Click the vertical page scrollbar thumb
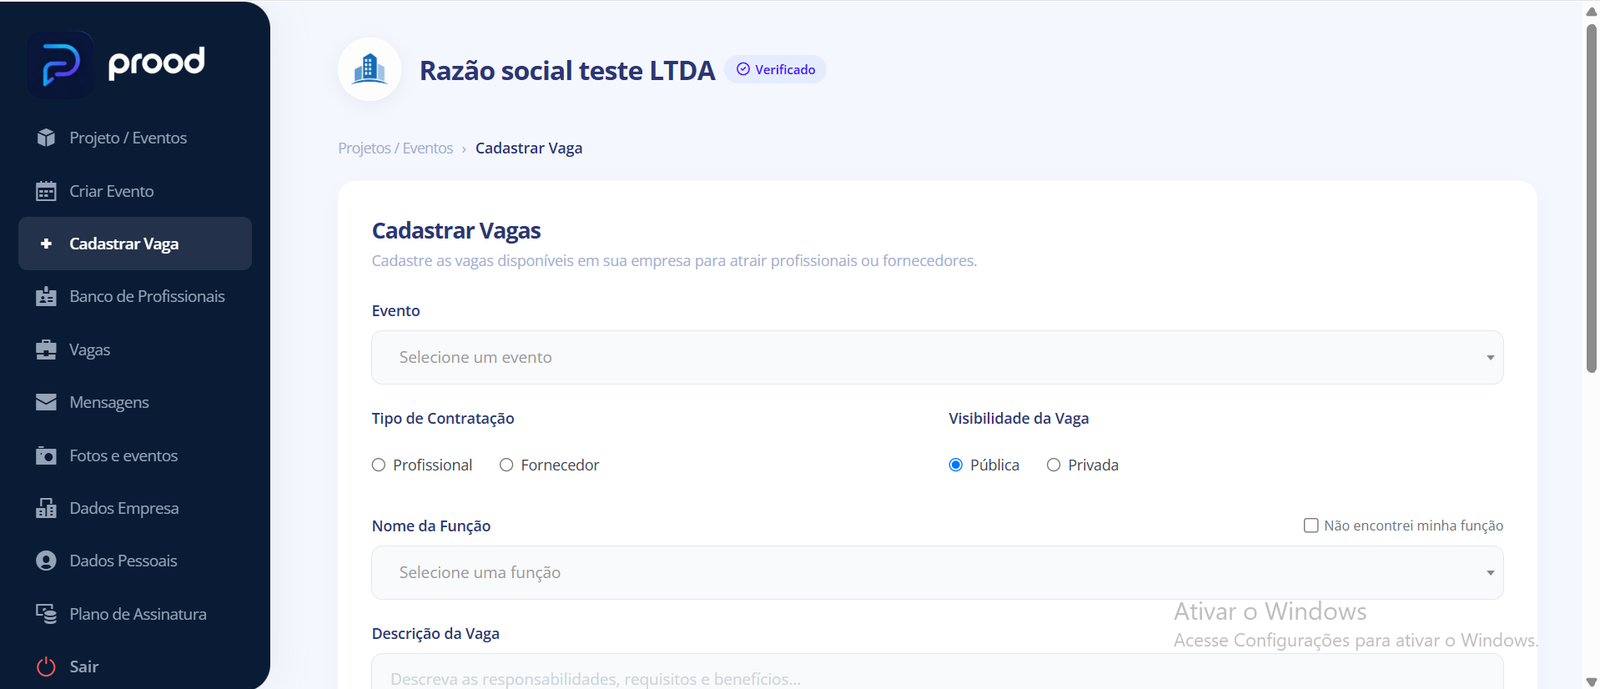The height and width of the screenshot is (689, 1600). [x=1591, y=198]
